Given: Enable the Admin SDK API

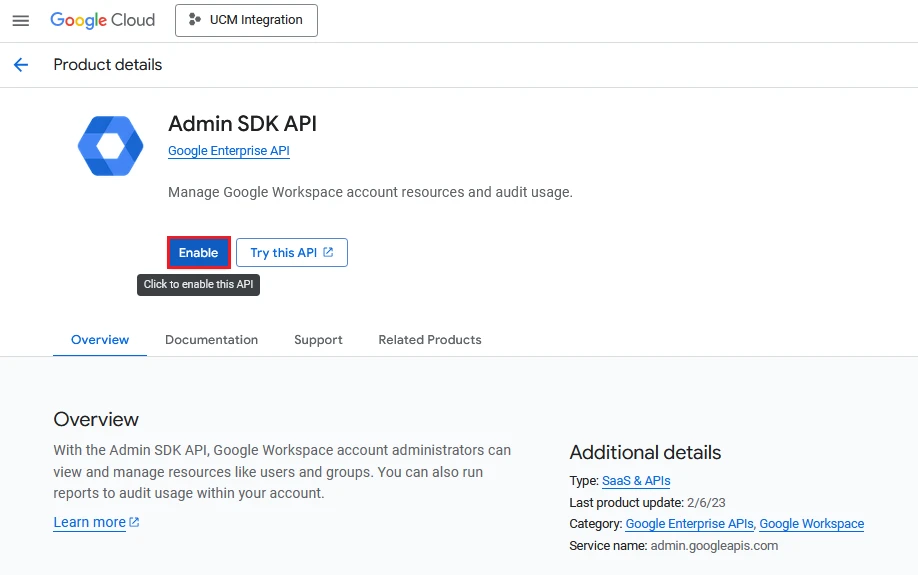Looking at the screenshot, I should (x=198, y=252).
